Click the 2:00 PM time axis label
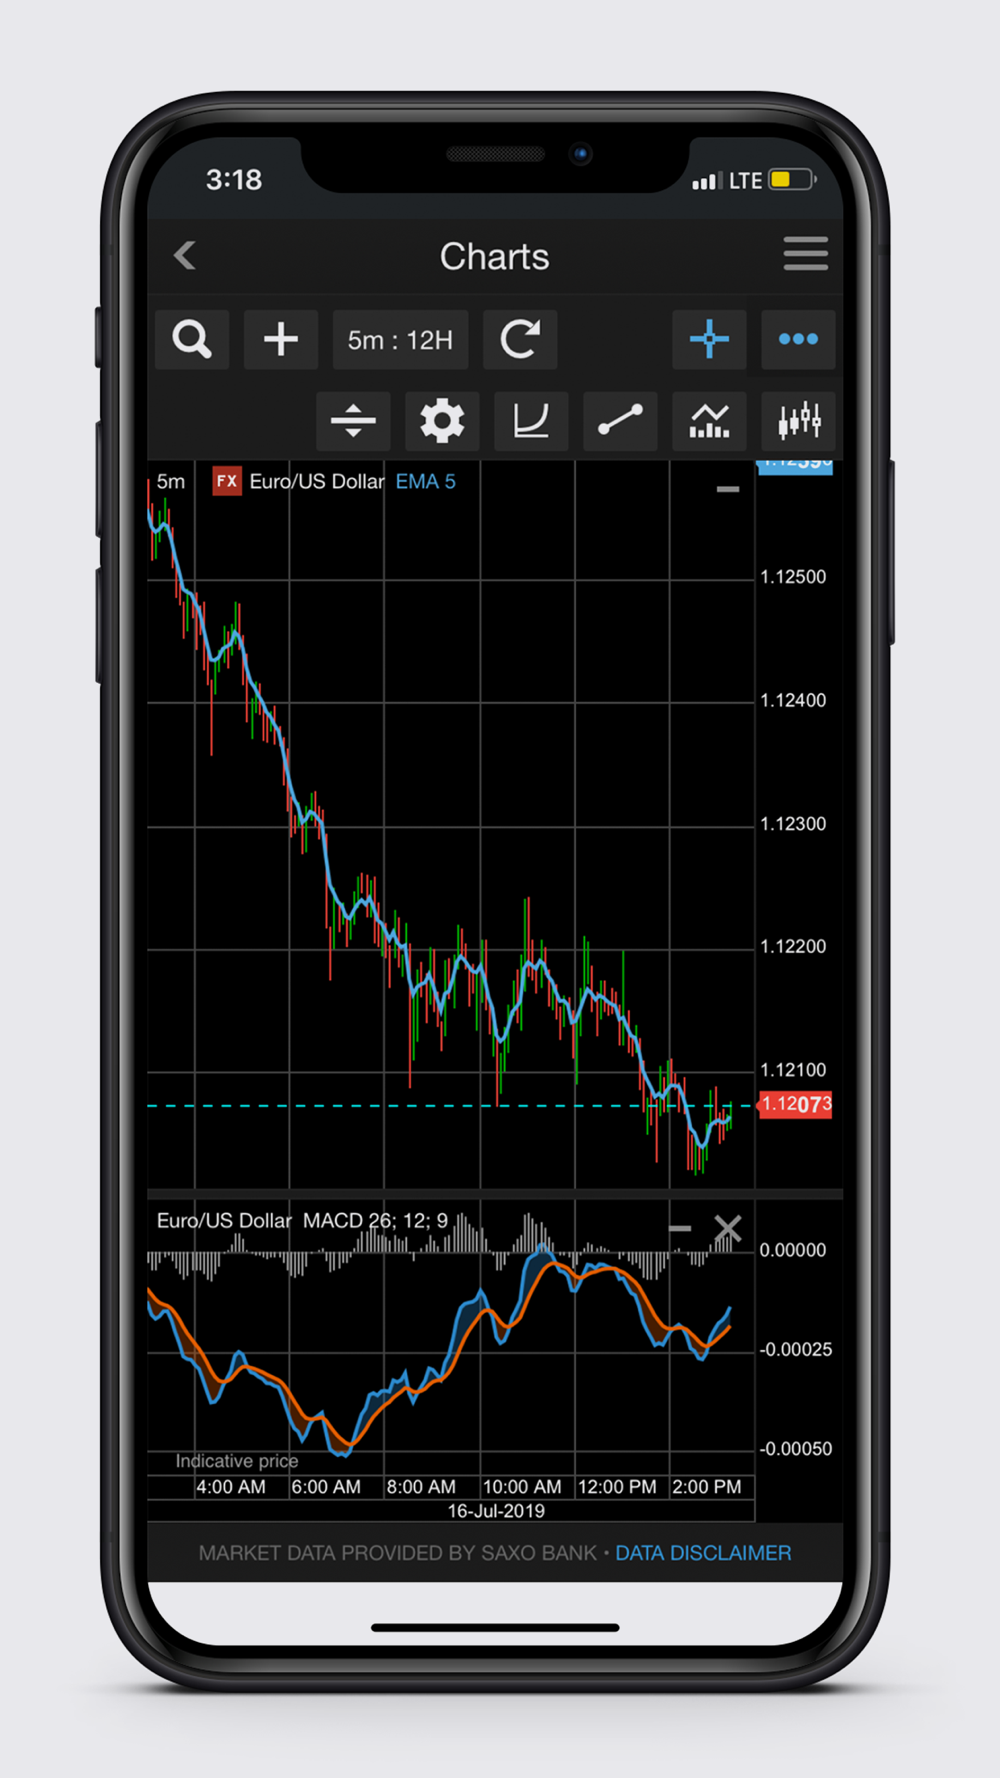This screenshot has width=1000, height=1778. point(707,1487)
